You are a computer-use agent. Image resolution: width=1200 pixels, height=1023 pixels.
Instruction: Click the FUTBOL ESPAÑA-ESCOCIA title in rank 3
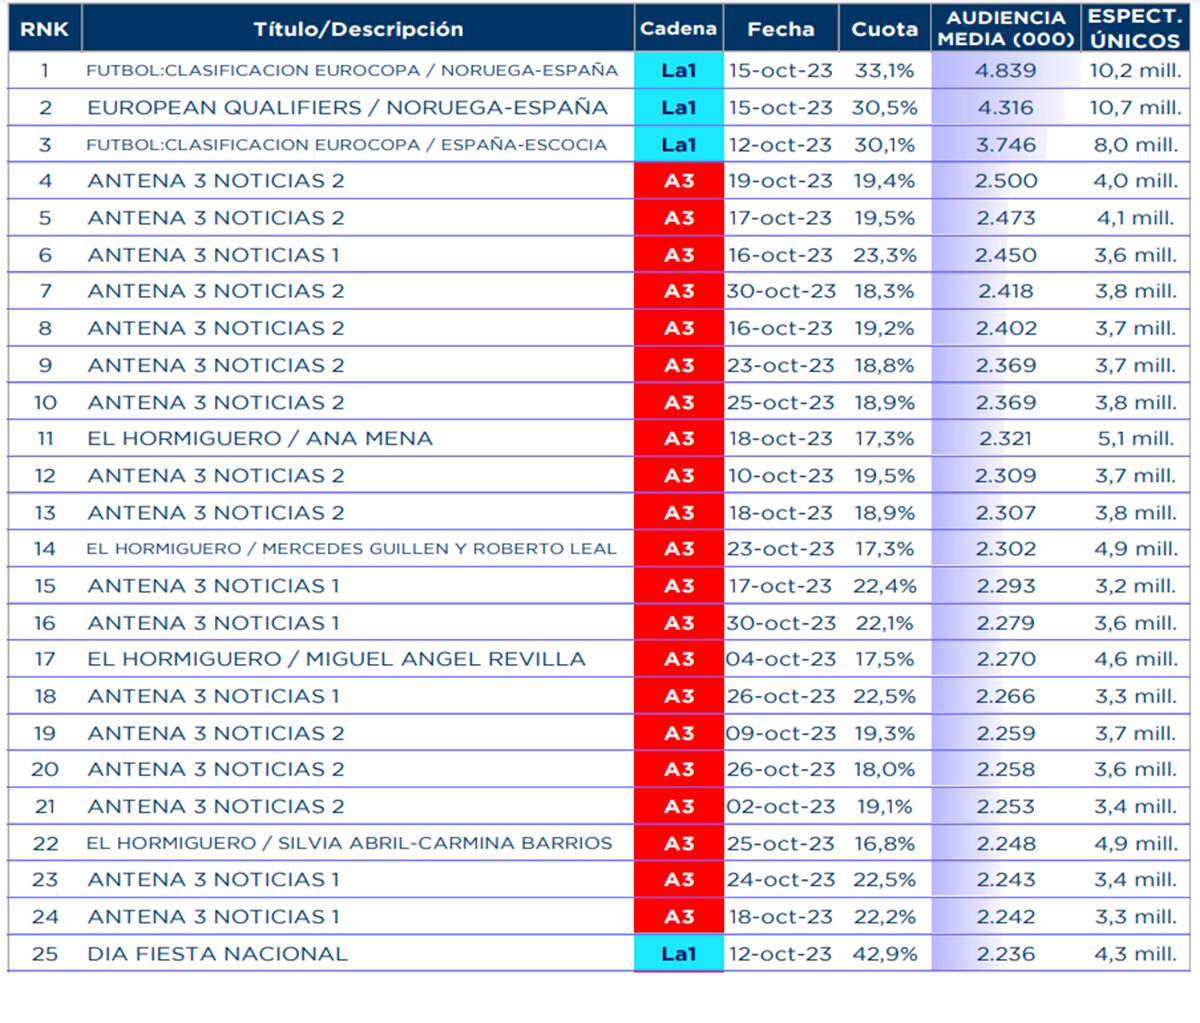pos(346,145)
